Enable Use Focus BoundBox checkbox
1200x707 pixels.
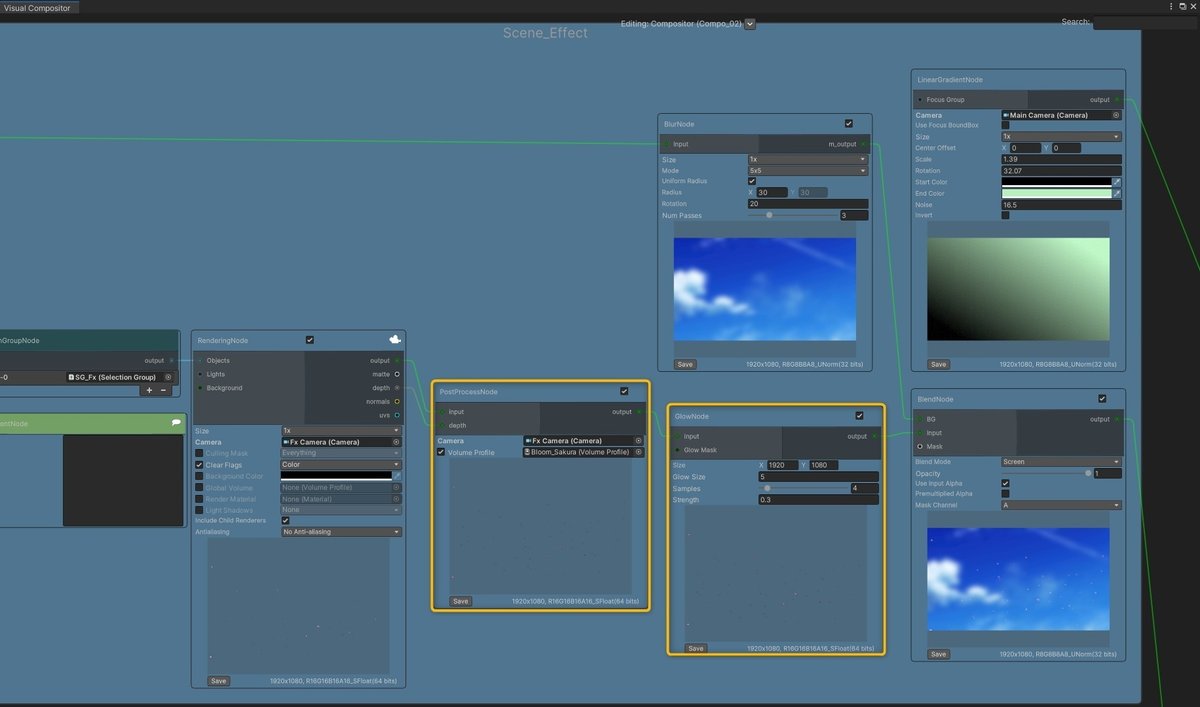pyautogui.click(x=1005, y=125)
